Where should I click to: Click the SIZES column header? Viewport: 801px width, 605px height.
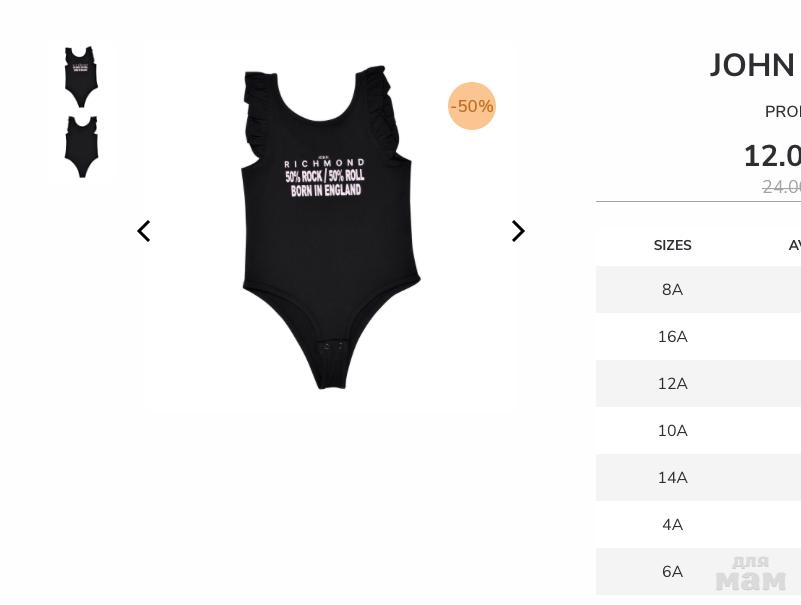[672, 245]
